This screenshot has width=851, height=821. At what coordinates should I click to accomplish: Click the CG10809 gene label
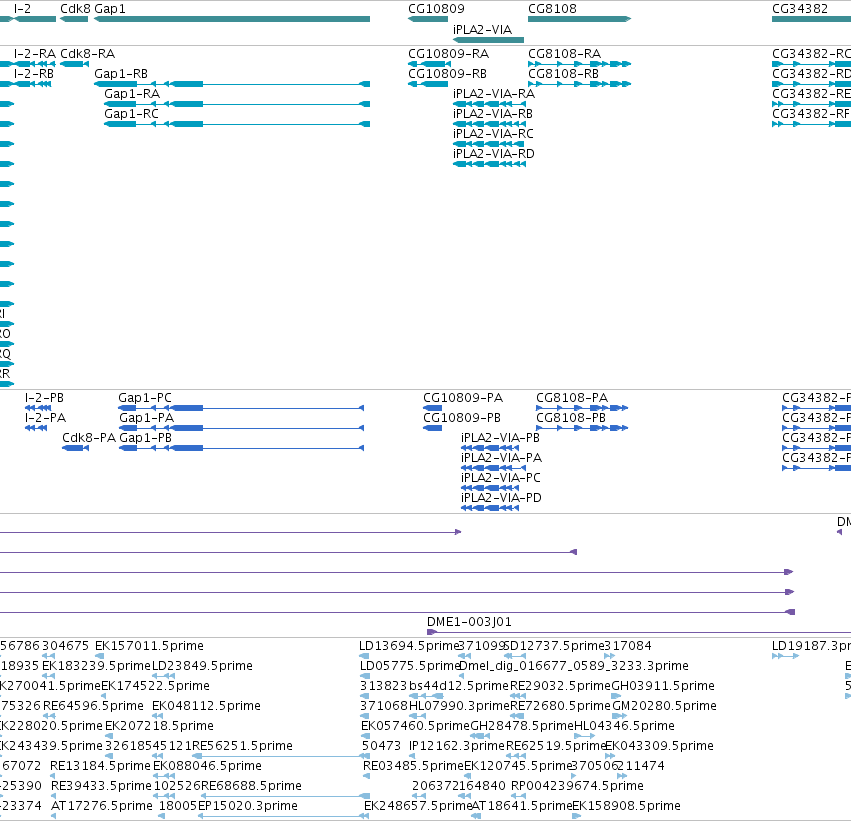pos(436,9)
